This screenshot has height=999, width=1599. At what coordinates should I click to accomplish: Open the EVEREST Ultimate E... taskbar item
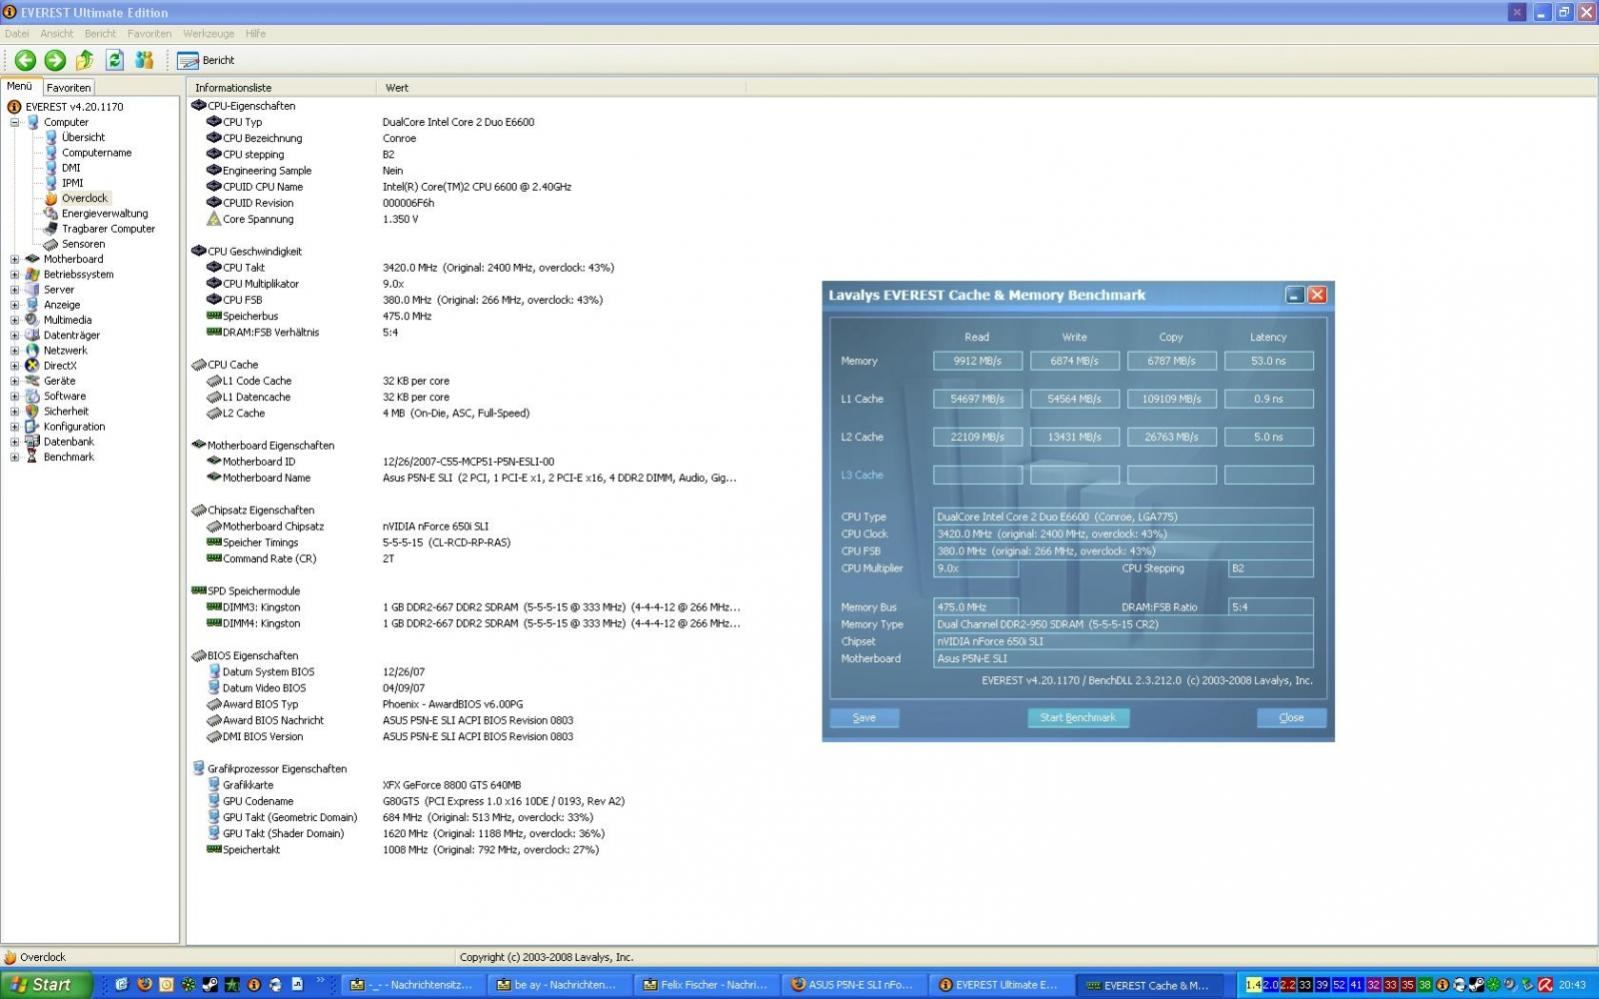pos(1002,985)
